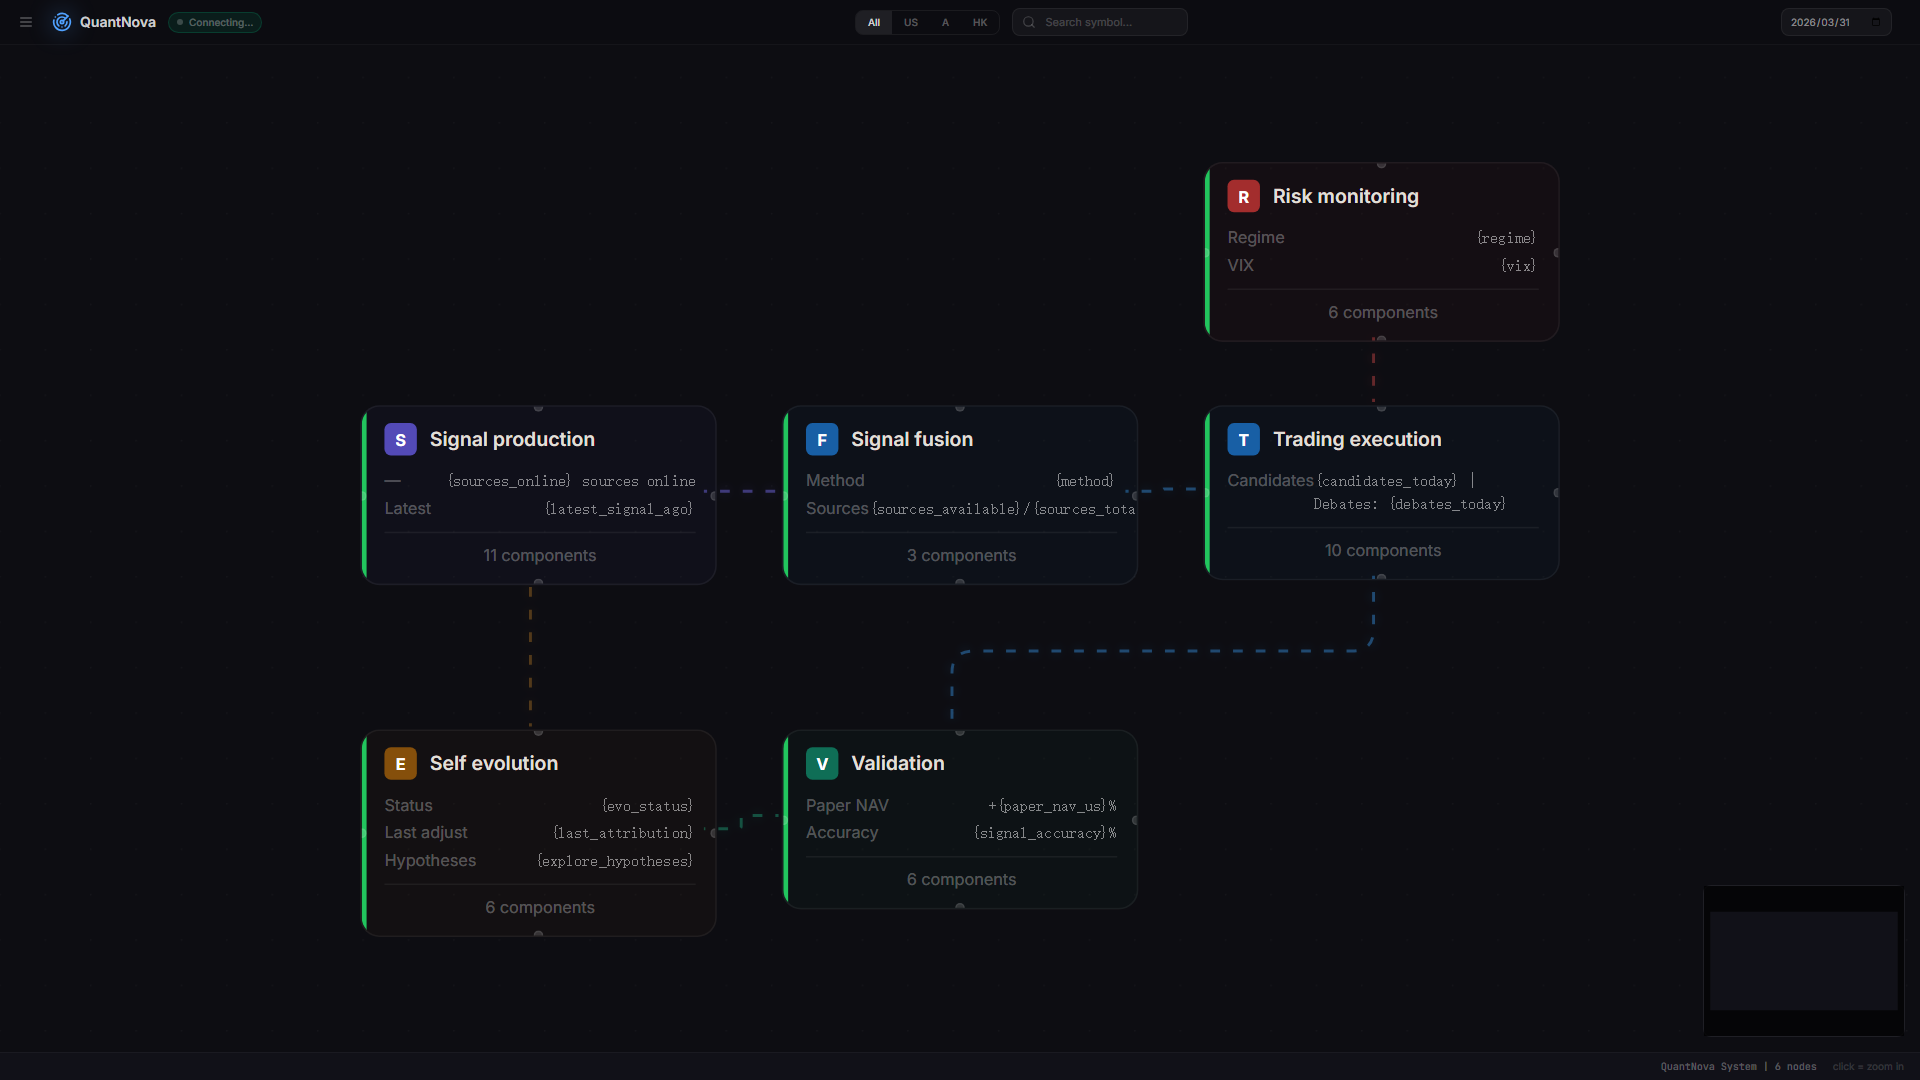The height and width of the screenshot is (1080, 1920).
Task: Click the QuantNova logo icon
Action: click(61, 22)
